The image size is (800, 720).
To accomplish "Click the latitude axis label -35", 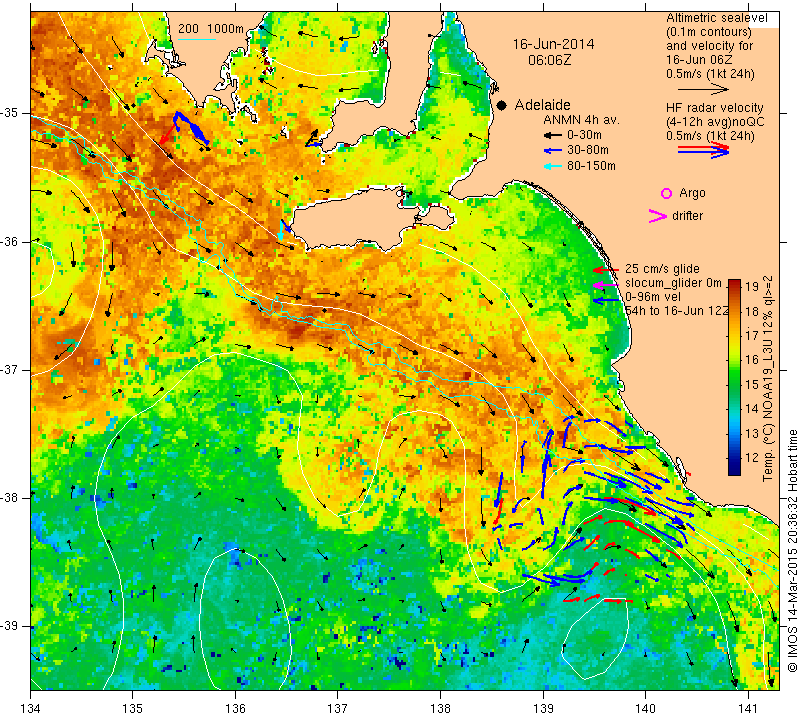I will point(10,113).
